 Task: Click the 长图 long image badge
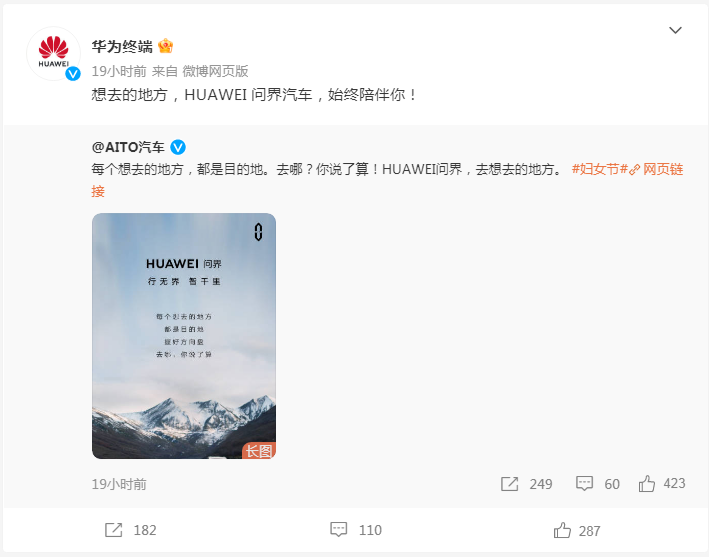pyautogui.click(x=259, y=451)
